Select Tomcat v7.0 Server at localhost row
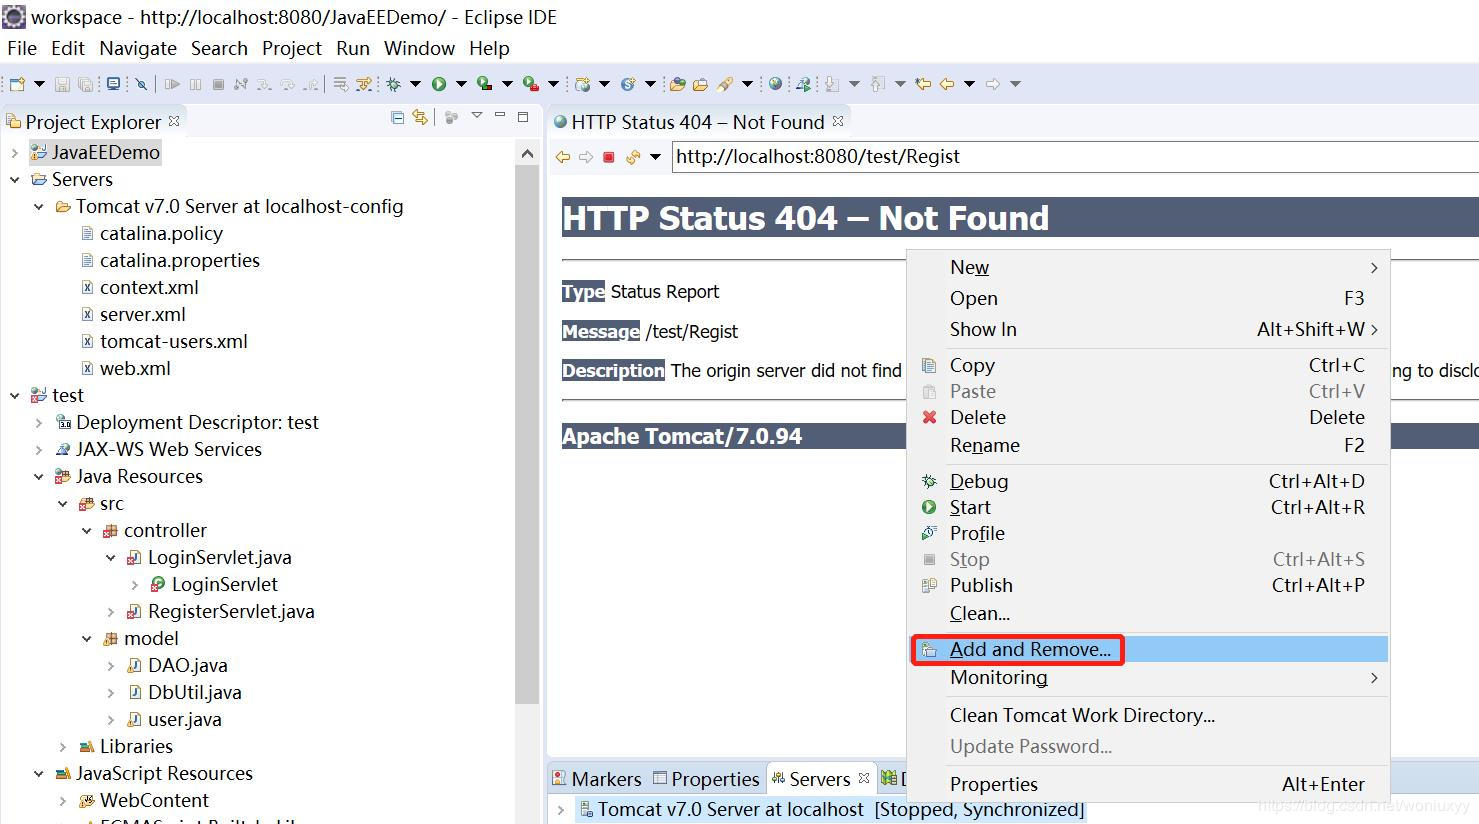Image resolution: width=1479 pixels, height=824 pixels. point(830,810)
